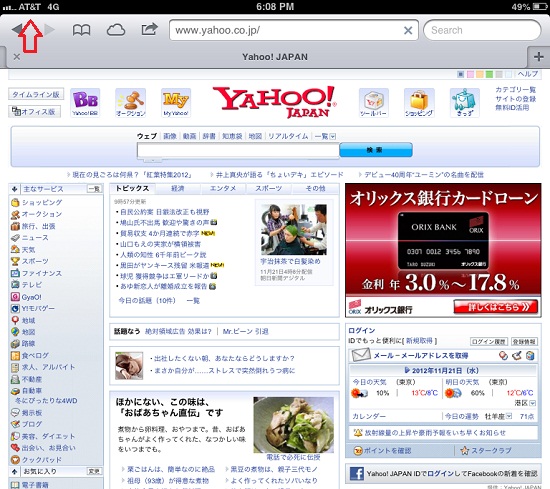Open the ショッピング bag icon near logo
Image resolution: width=550 pixels, height=489 pixels.
click(x=419, y=102)
